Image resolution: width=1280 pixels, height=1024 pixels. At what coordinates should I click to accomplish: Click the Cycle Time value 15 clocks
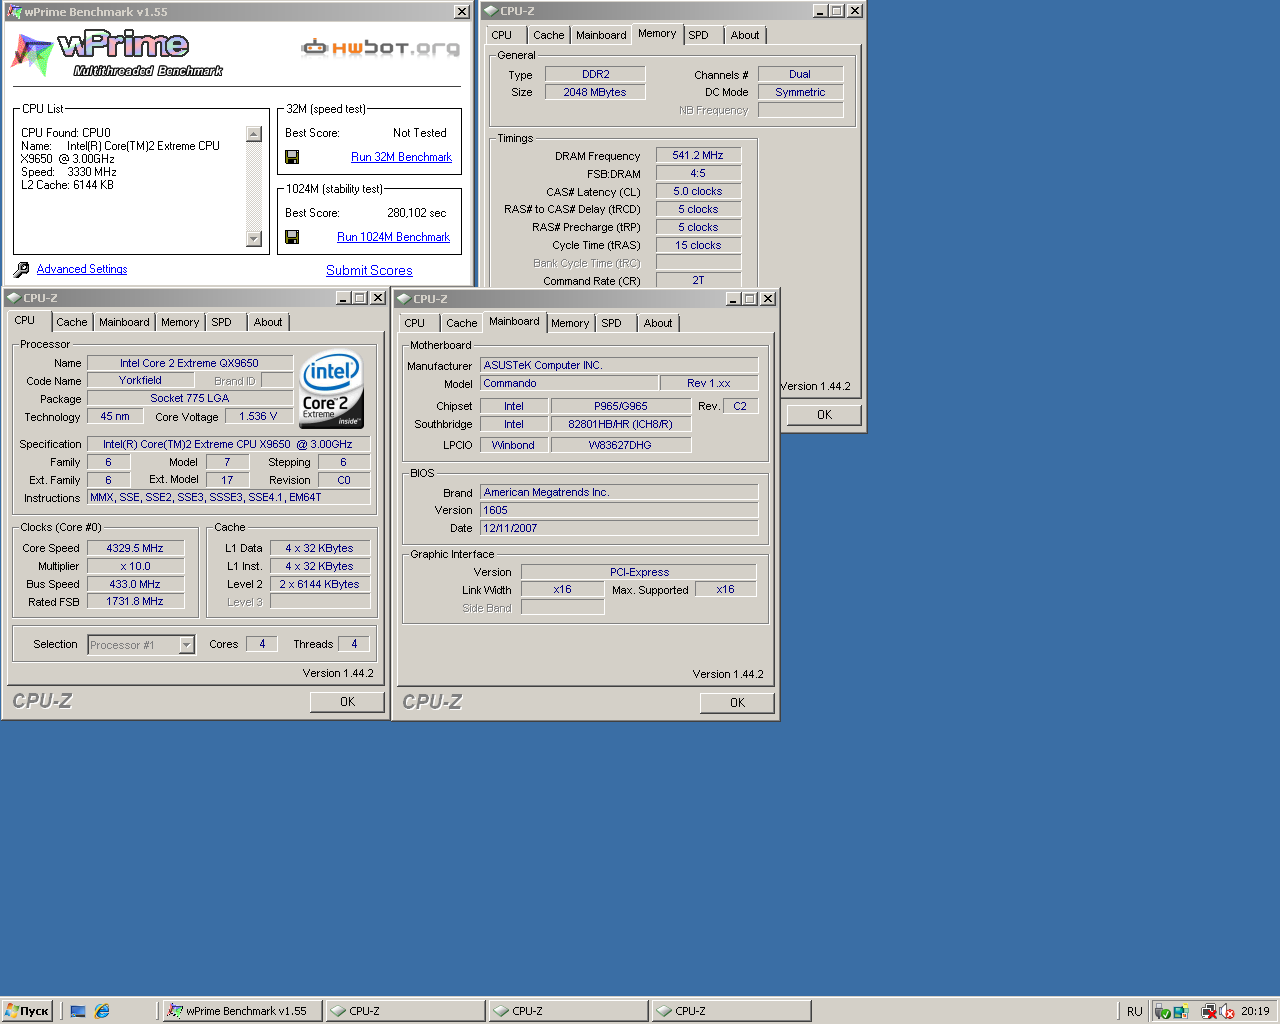pyautogui.click(x=698, y=245)
